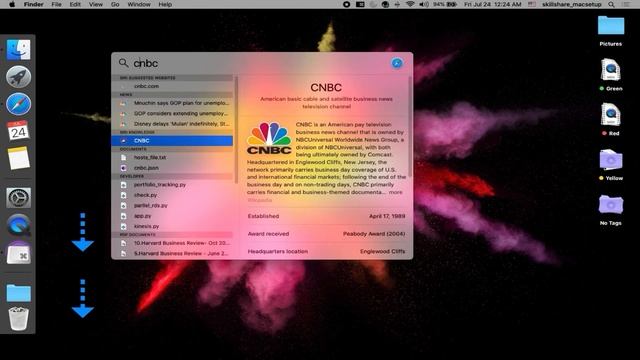640x360 pixels.
Task: Open the Trash in the Dock
Action: pyautogui.click(x=18, y=319)
